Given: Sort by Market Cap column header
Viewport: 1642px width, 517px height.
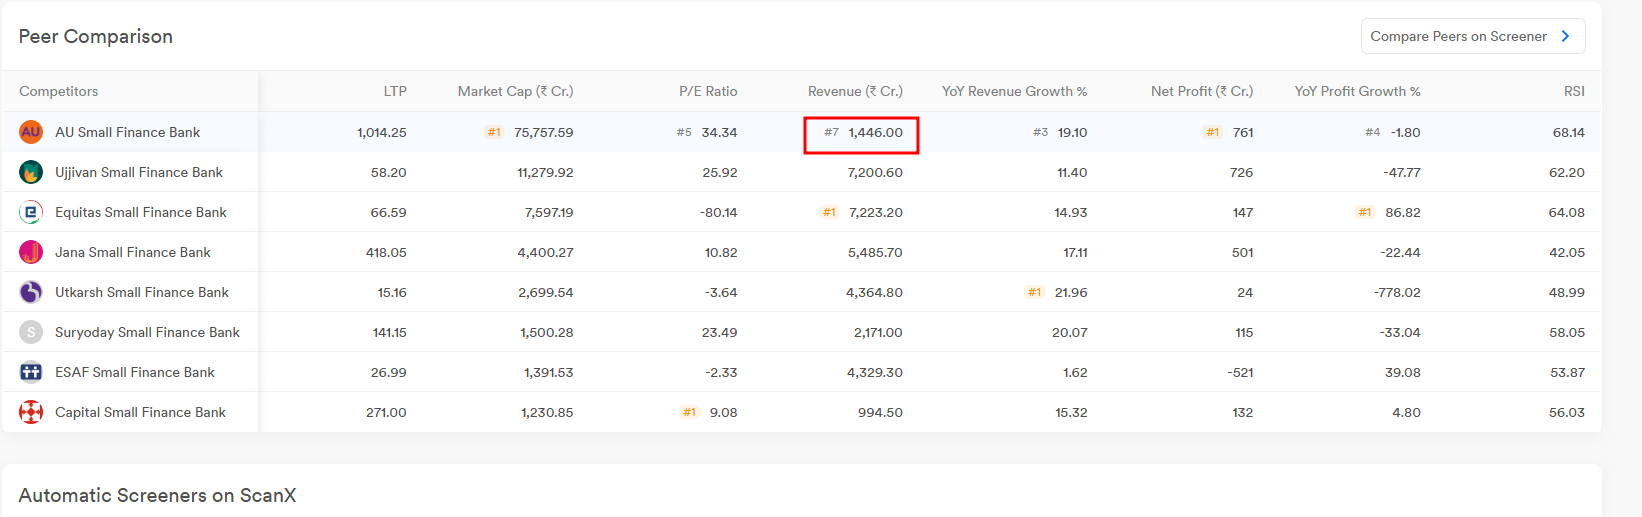Looking at the screenshot, I should tap(515, 91).
